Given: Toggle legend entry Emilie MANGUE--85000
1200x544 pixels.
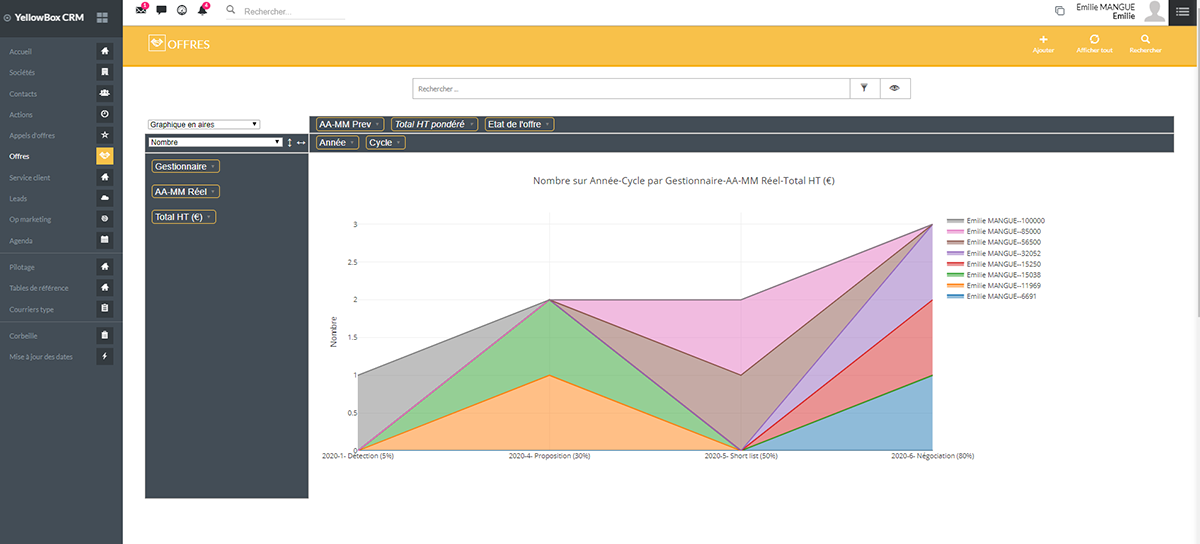Looking at the screenshot, I should coord(994,232).
